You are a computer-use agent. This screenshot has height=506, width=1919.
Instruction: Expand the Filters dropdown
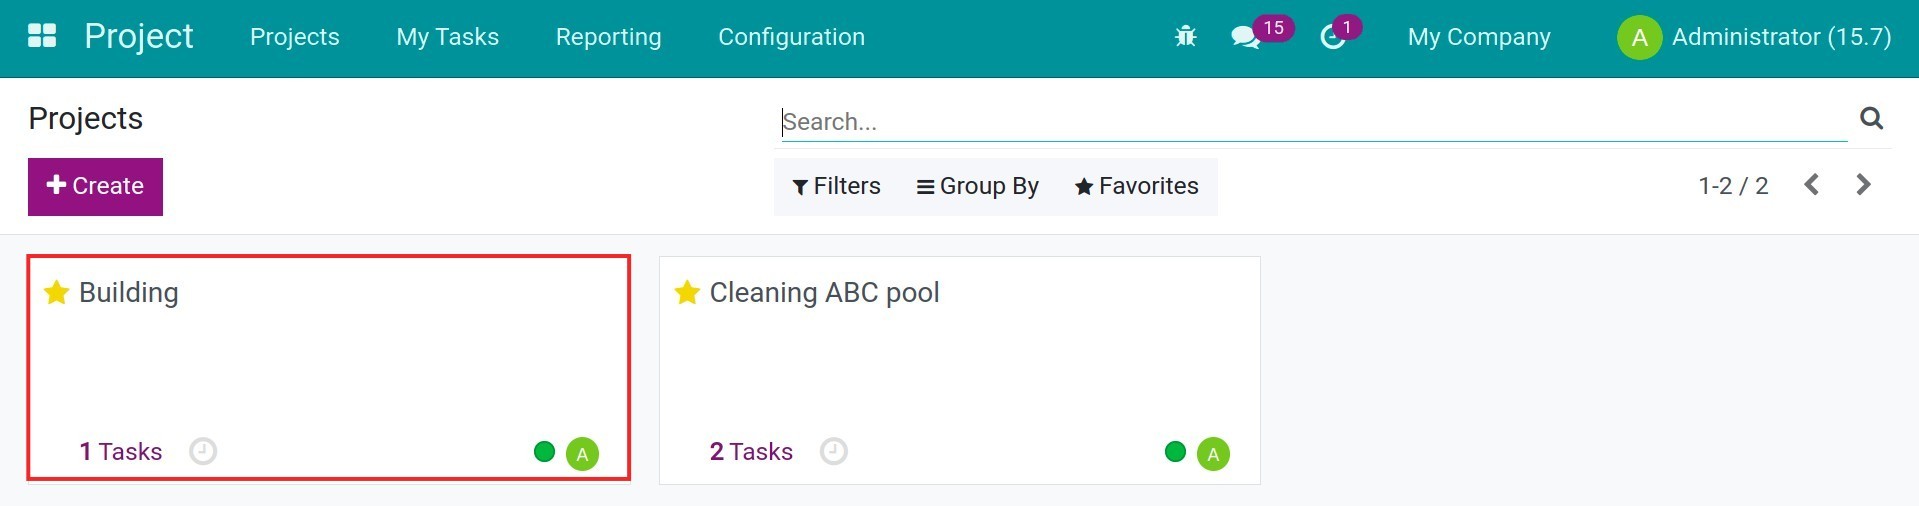pyautogui.click(x=836, y=186)
